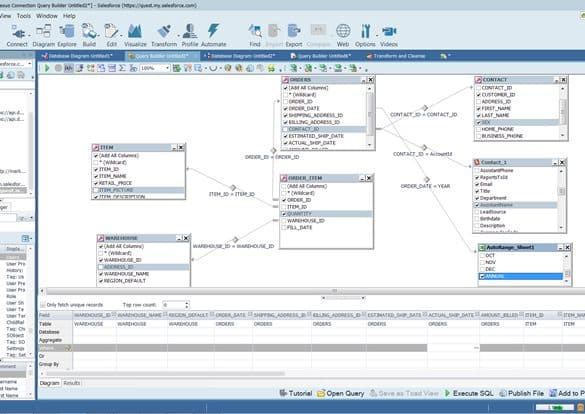Viewport: 585px width, 414px height.
Task: Click the Top row count field
Action: pyautogui.click(x=173, y=305)
